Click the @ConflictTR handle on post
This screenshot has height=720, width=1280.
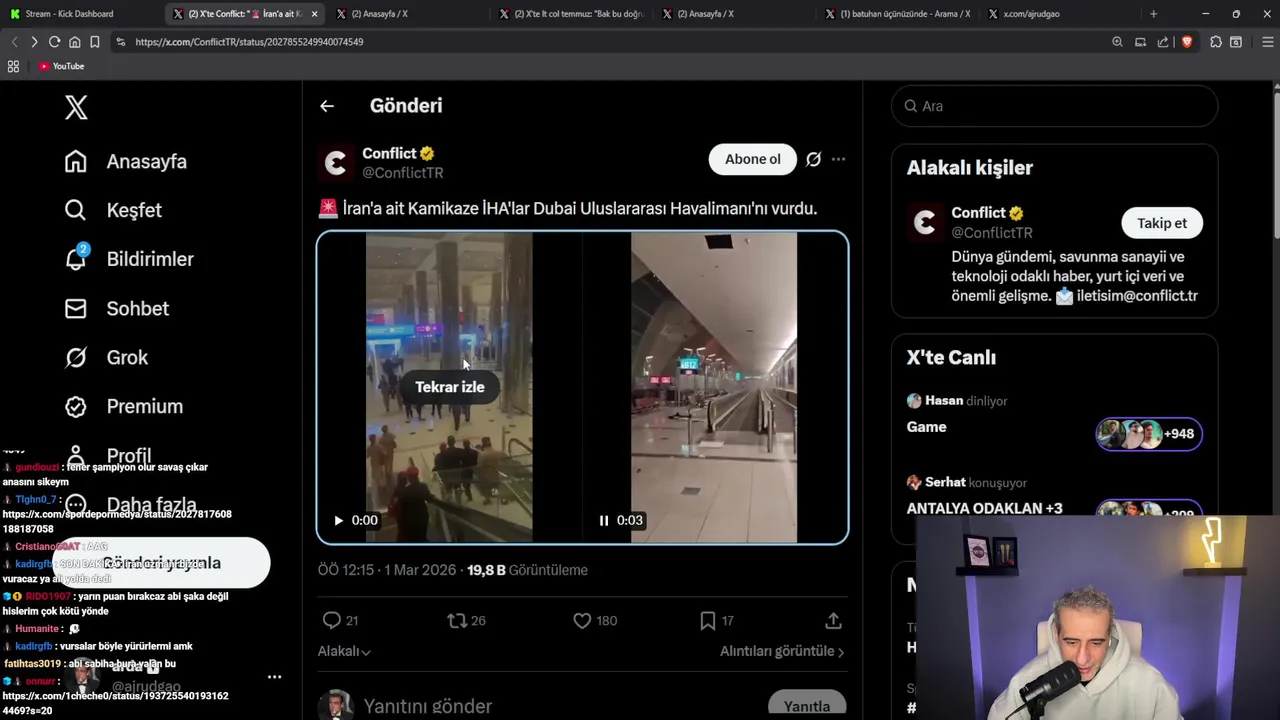[402, 173]
